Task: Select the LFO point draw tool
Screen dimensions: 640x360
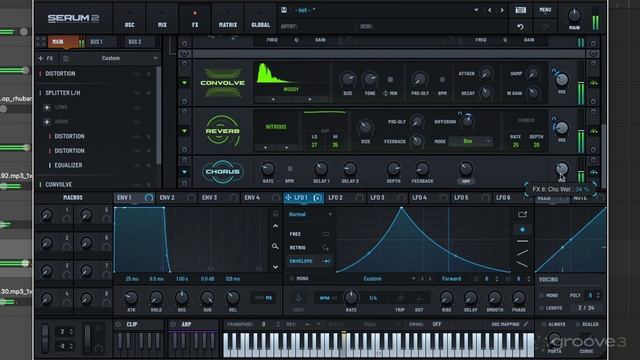Action: (522, 230)
